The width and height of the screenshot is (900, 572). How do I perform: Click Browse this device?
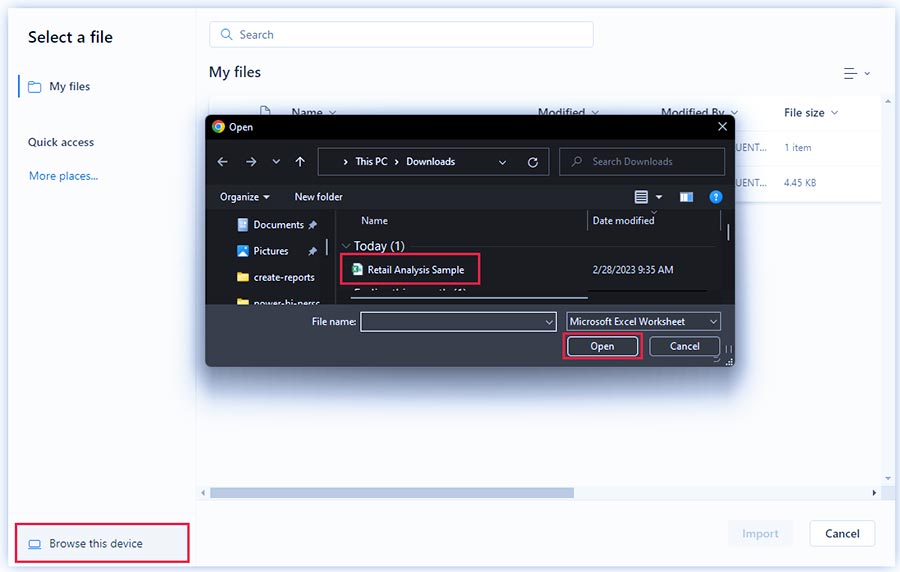click(102, 543)
